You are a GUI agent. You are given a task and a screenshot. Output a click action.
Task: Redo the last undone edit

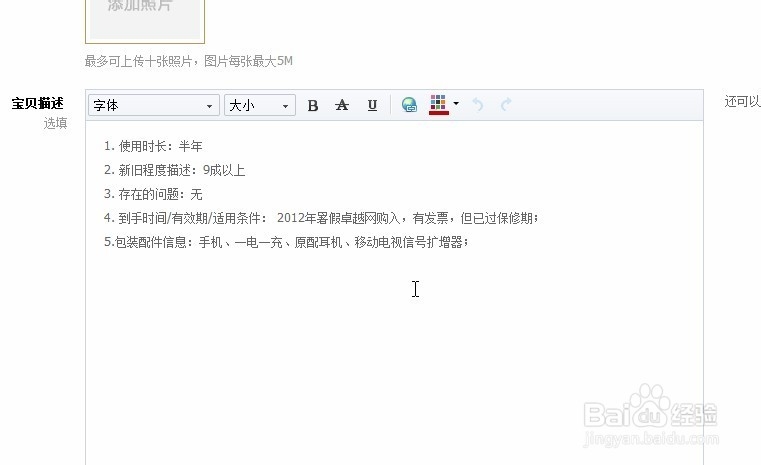(506, 104)
